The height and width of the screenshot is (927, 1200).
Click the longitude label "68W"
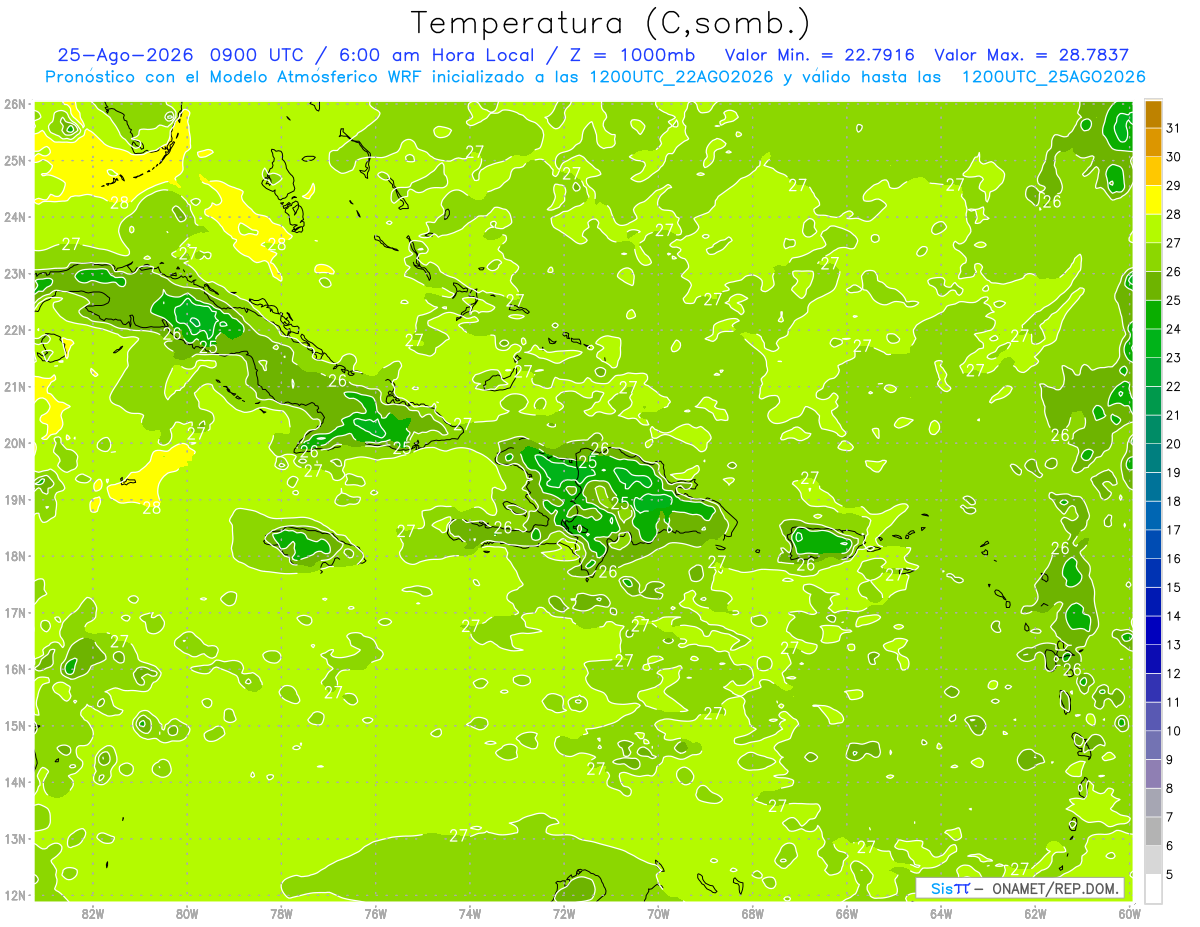pyautogui.click(x=753, y=913)
